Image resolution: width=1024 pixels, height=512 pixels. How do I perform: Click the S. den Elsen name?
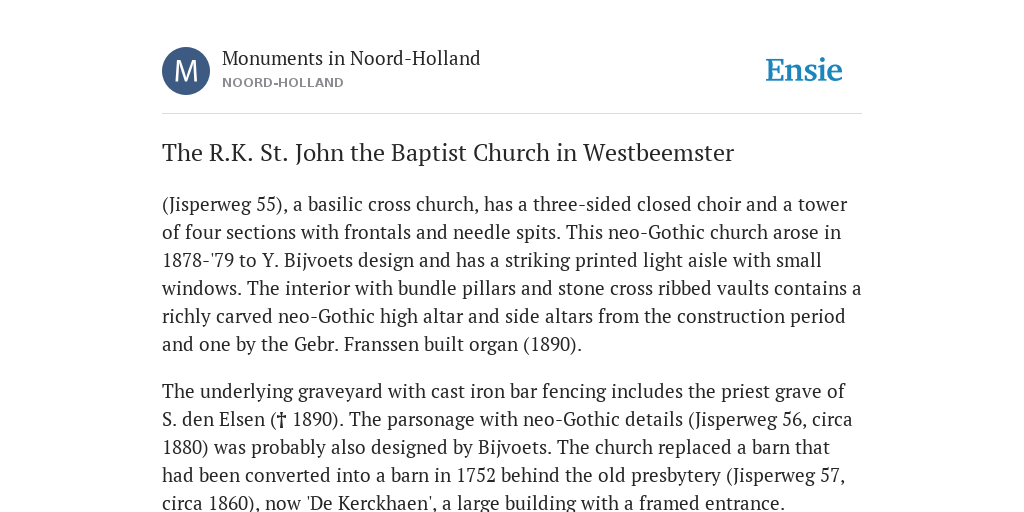pyautogui.click(x=214, y=419)
